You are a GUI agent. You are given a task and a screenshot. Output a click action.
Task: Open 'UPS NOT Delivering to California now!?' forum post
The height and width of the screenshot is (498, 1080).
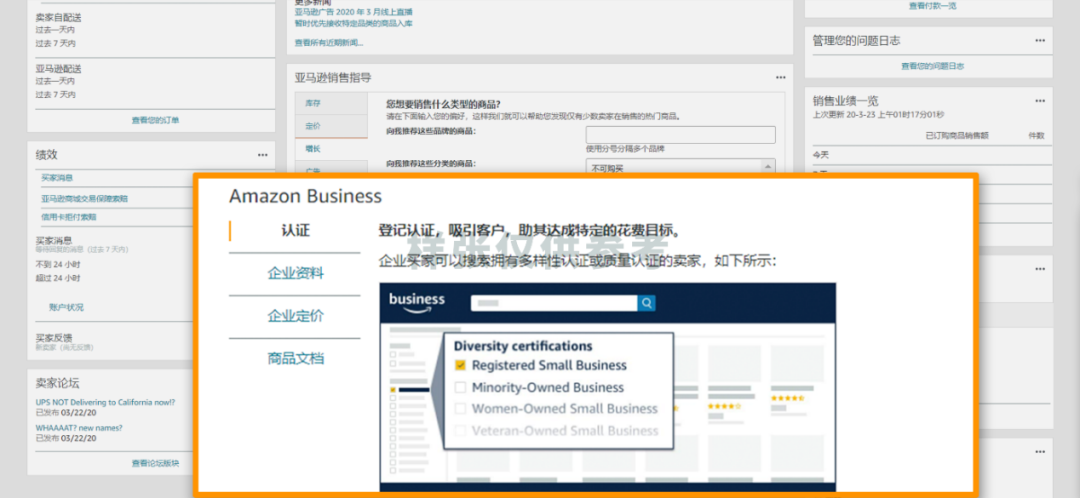[x=105, y=402]
